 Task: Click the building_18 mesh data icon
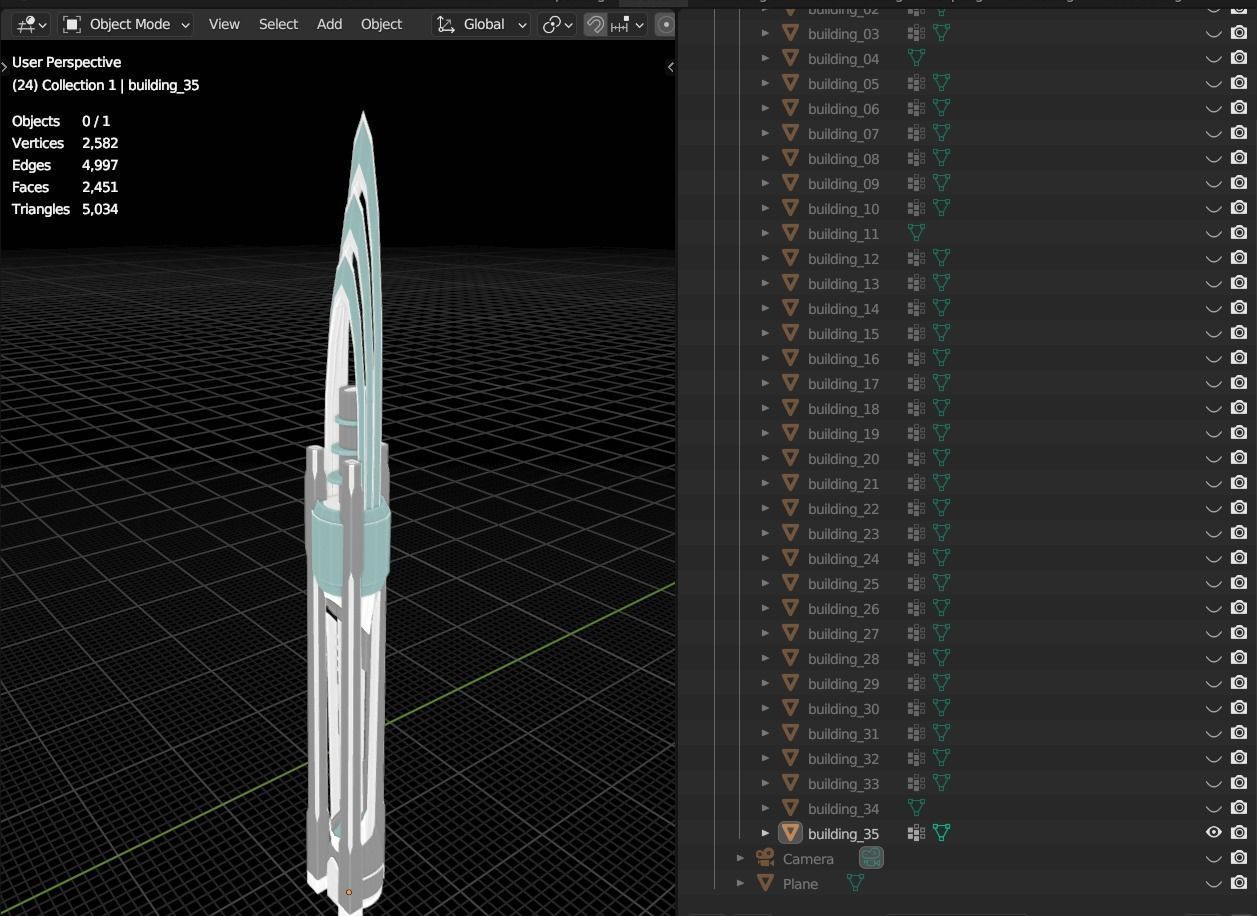coord(941,408)
